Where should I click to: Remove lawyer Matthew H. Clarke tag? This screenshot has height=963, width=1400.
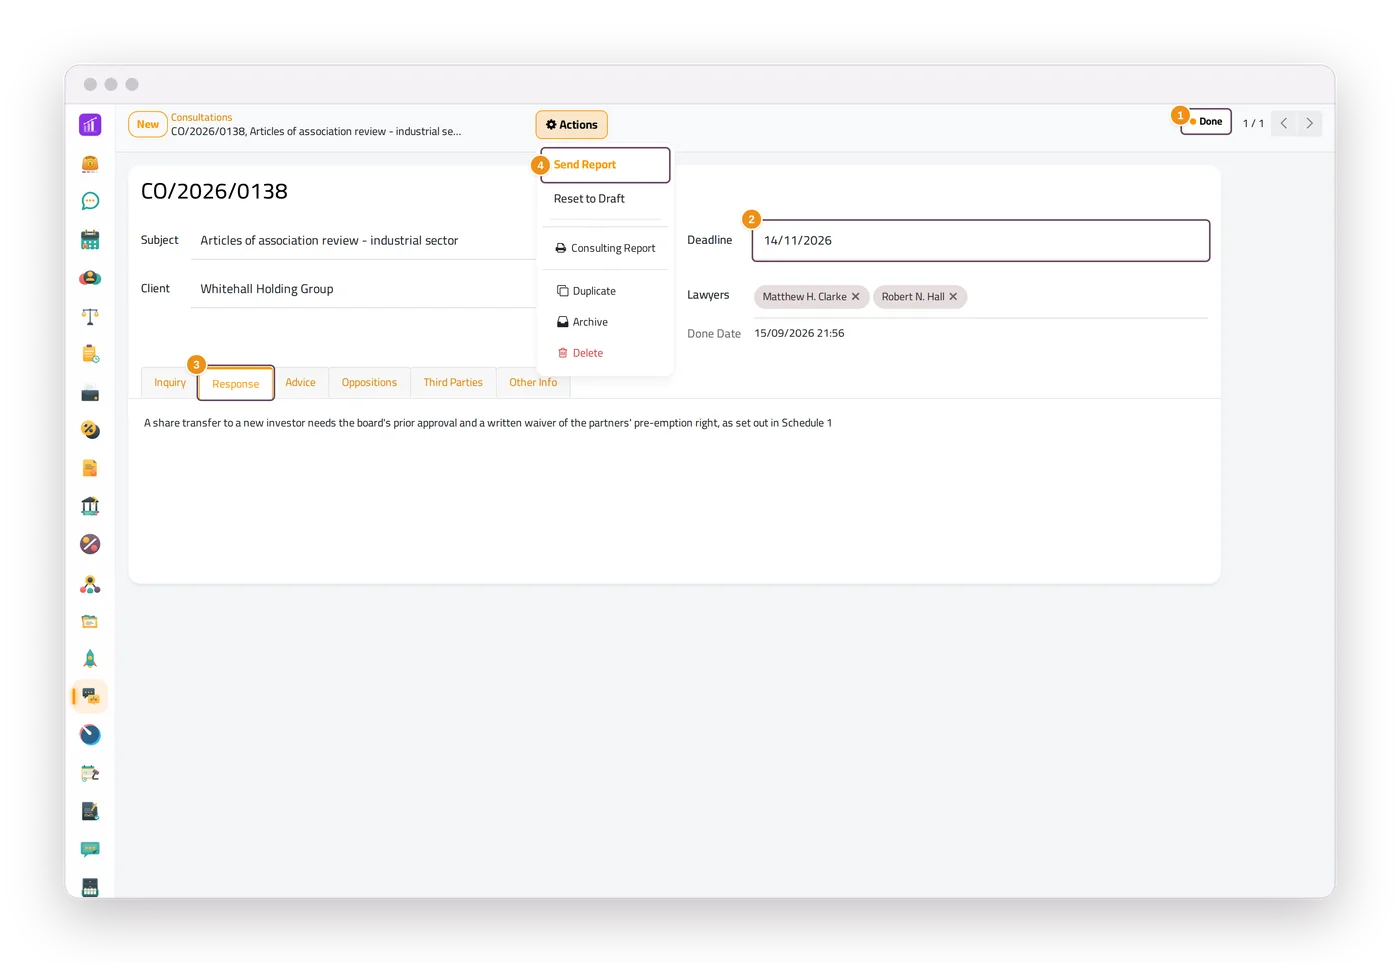[856, 297]
